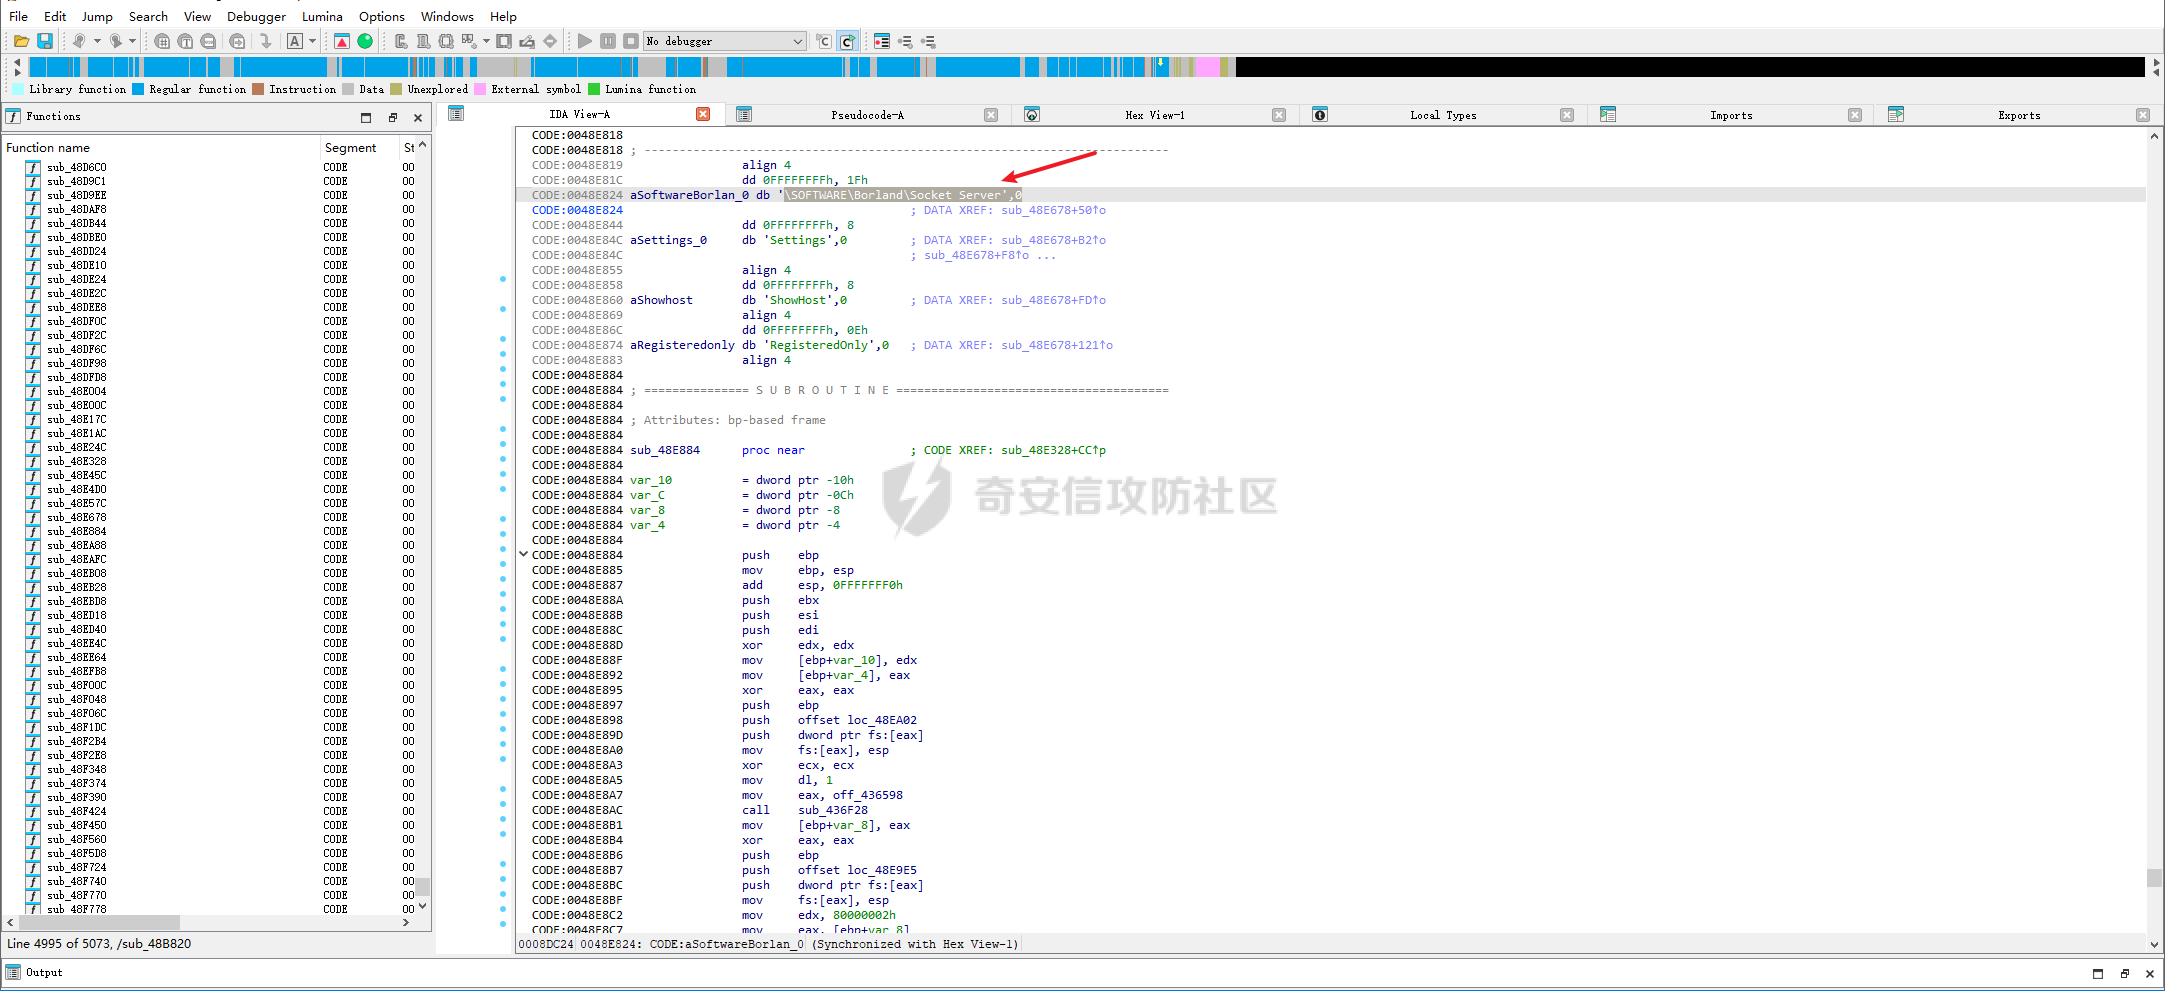This screenshot has width=2165, height=991.
Task: Sort by the Function name column header
Action: (160, 147)
